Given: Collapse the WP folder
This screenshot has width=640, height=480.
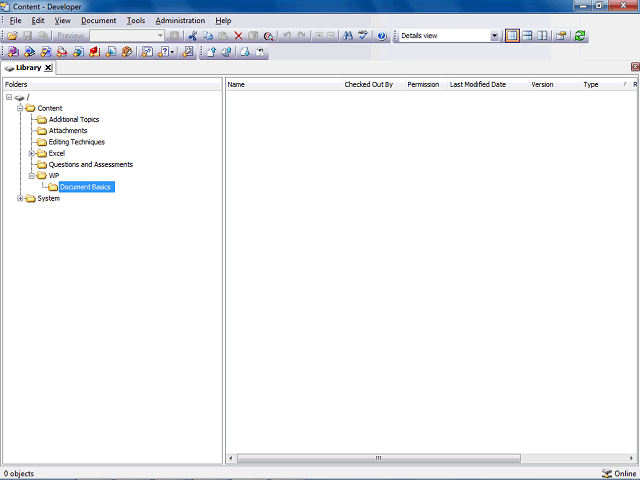Looking at the screenshot, I should tap(31, 176).
